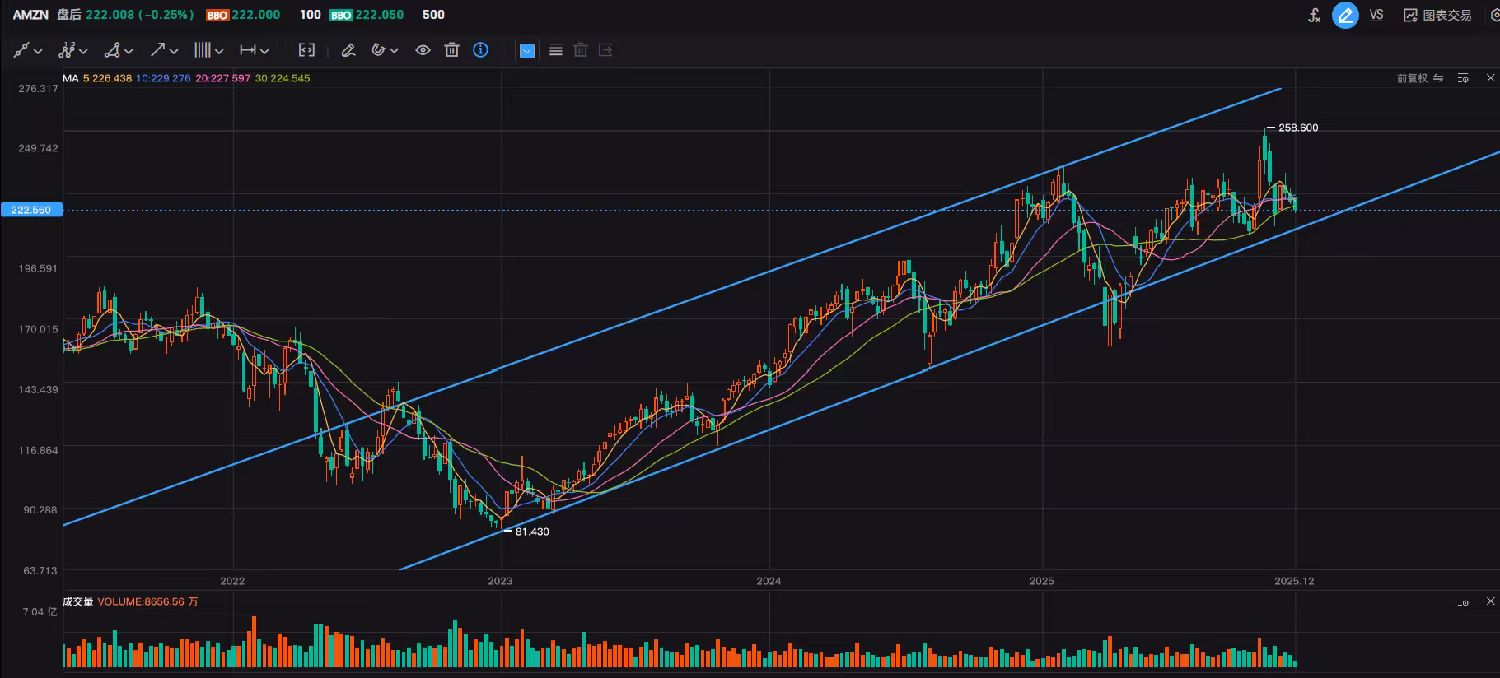This screenshot has width=1500, height=678.
Task: Expand the trend line tool dropdown
Action: click(x=38, y=50)
